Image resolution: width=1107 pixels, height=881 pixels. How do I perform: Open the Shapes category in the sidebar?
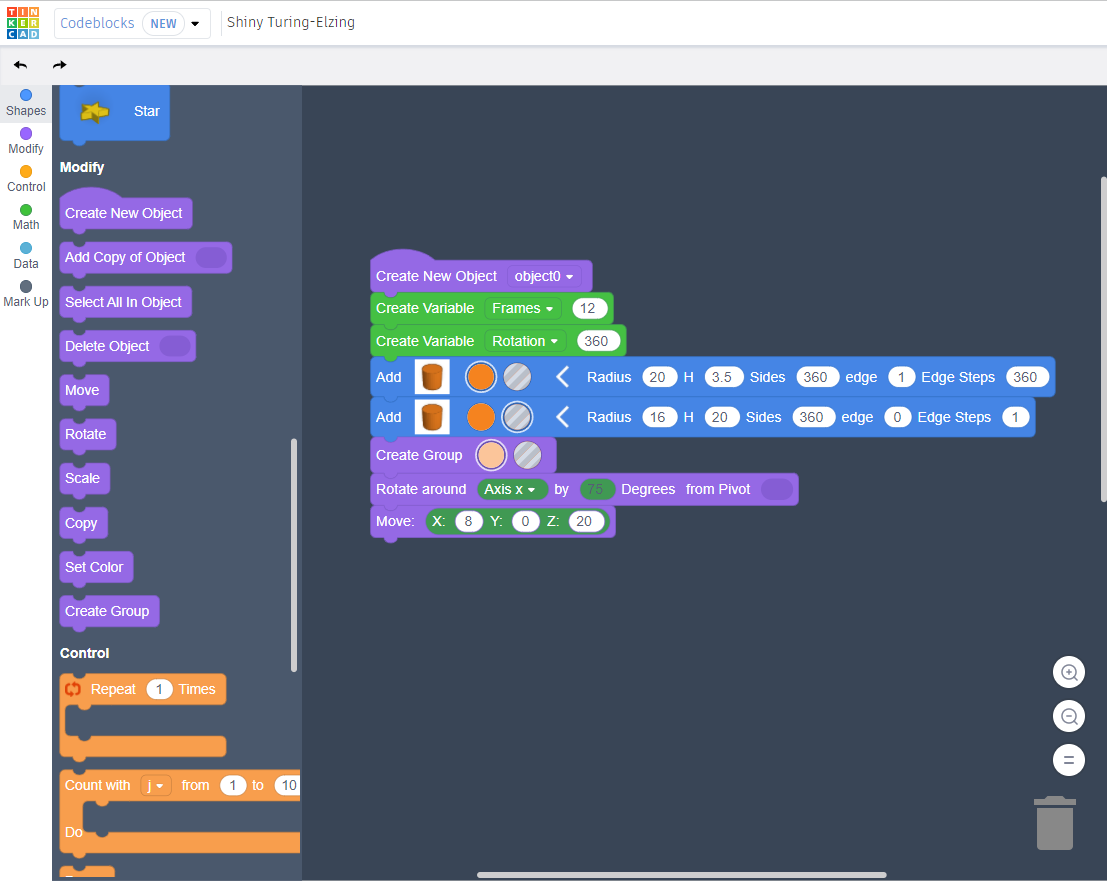(25, 100)
